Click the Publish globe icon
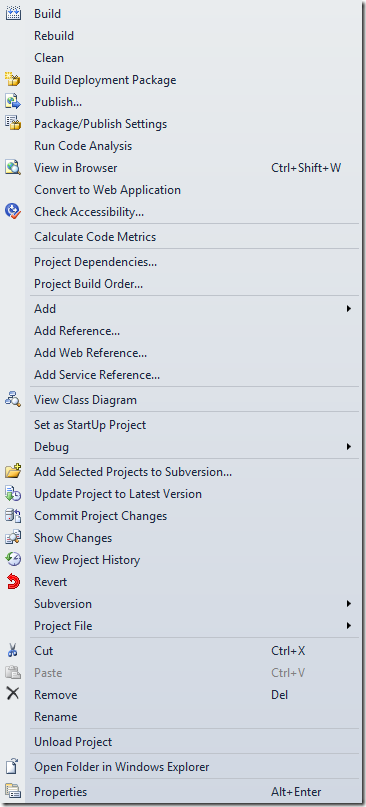Viewport: 366px width, 807px height. click(13, 102)
